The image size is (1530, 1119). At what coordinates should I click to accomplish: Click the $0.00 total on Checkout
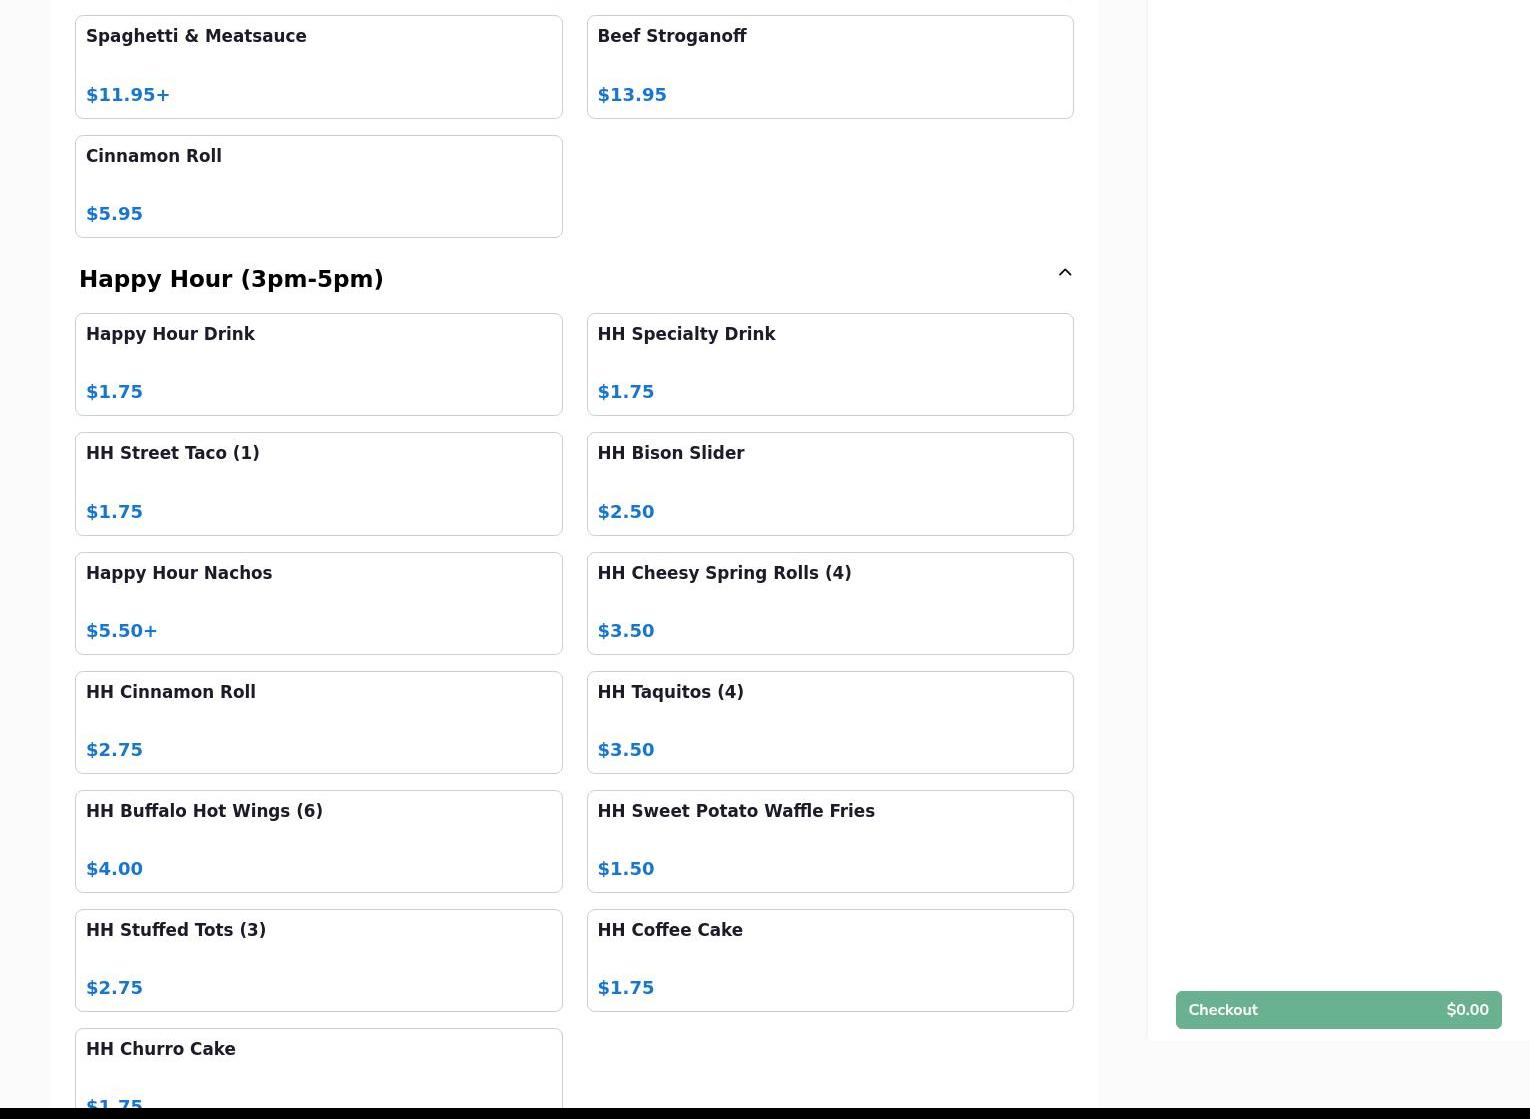[1466, 1010]
